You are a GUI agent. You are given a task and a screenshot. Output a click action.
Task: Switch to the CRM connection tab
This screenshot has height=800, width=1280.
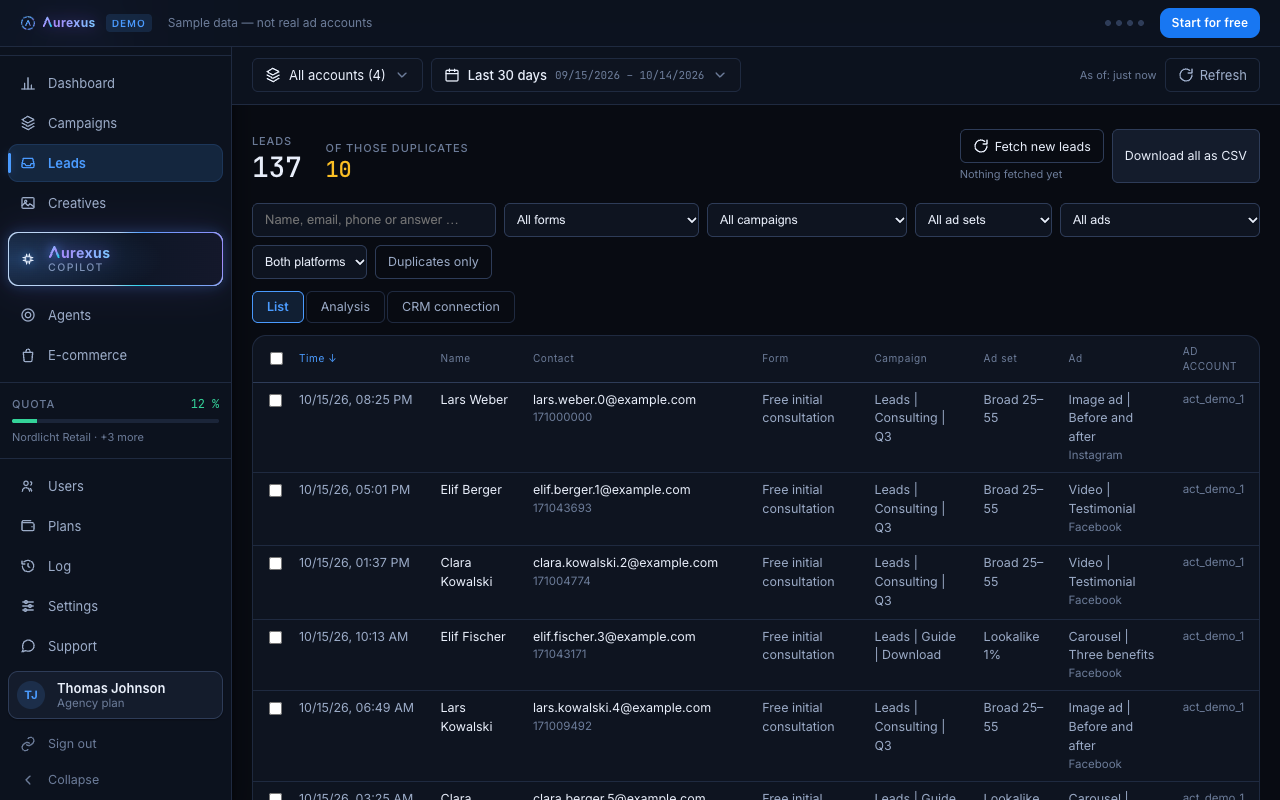tap(451, 307)
